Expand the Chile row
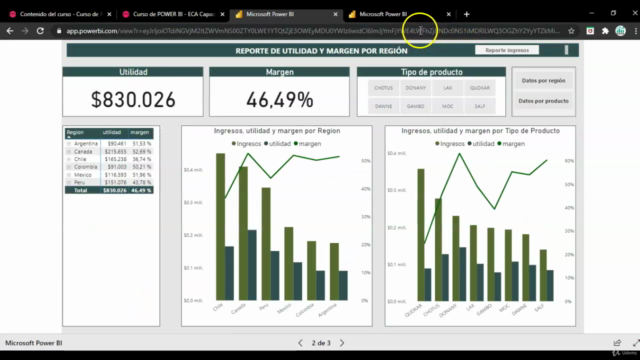640x360 pixels. point(69,159)
